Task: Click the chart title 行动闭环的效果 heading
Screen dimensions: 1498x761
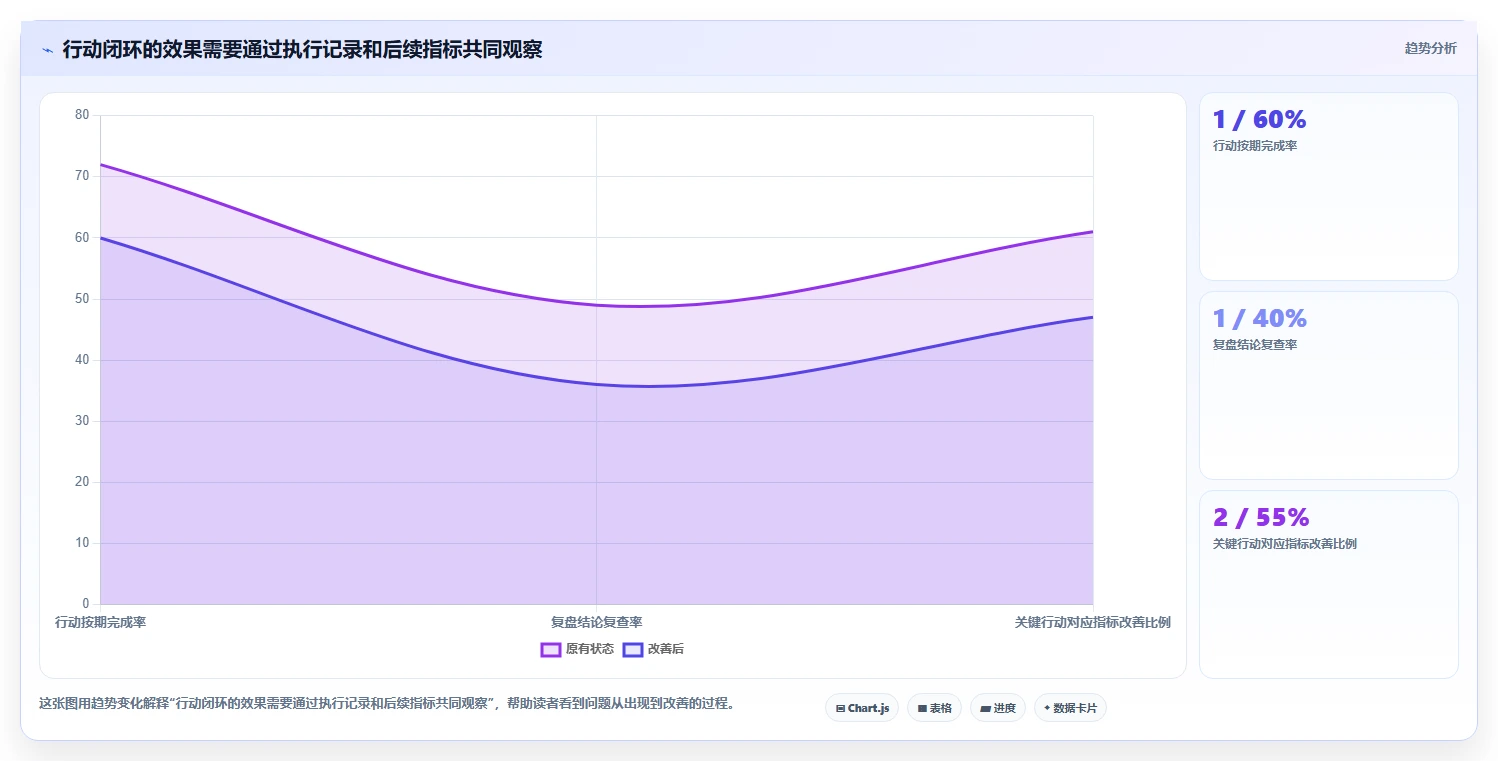Action: coord(302,50)
